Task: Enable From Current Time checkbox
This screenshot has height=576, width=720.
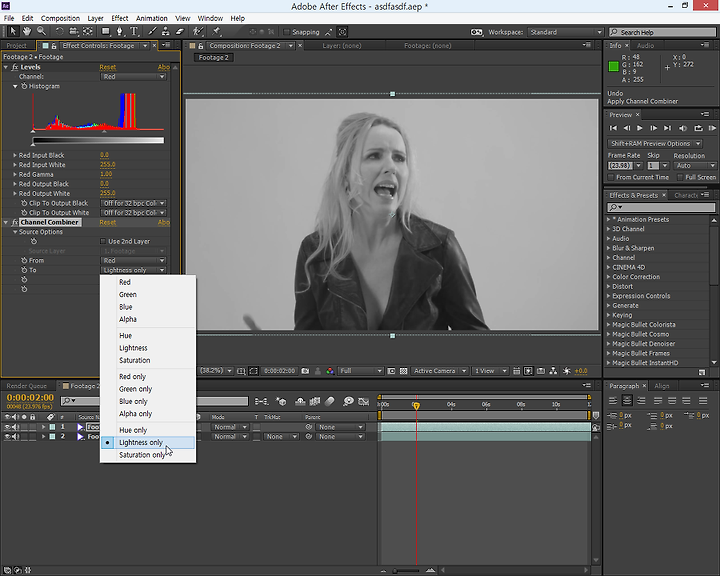Action: click(x=611, y=177)
